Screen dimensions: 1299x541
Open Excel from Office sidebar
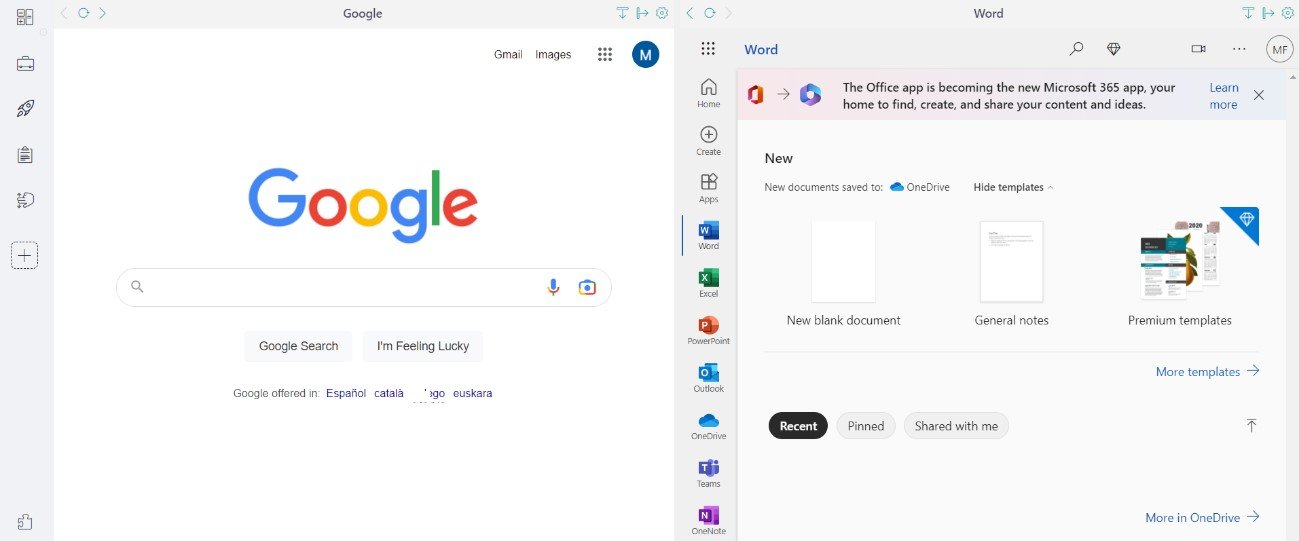[708, 283]
